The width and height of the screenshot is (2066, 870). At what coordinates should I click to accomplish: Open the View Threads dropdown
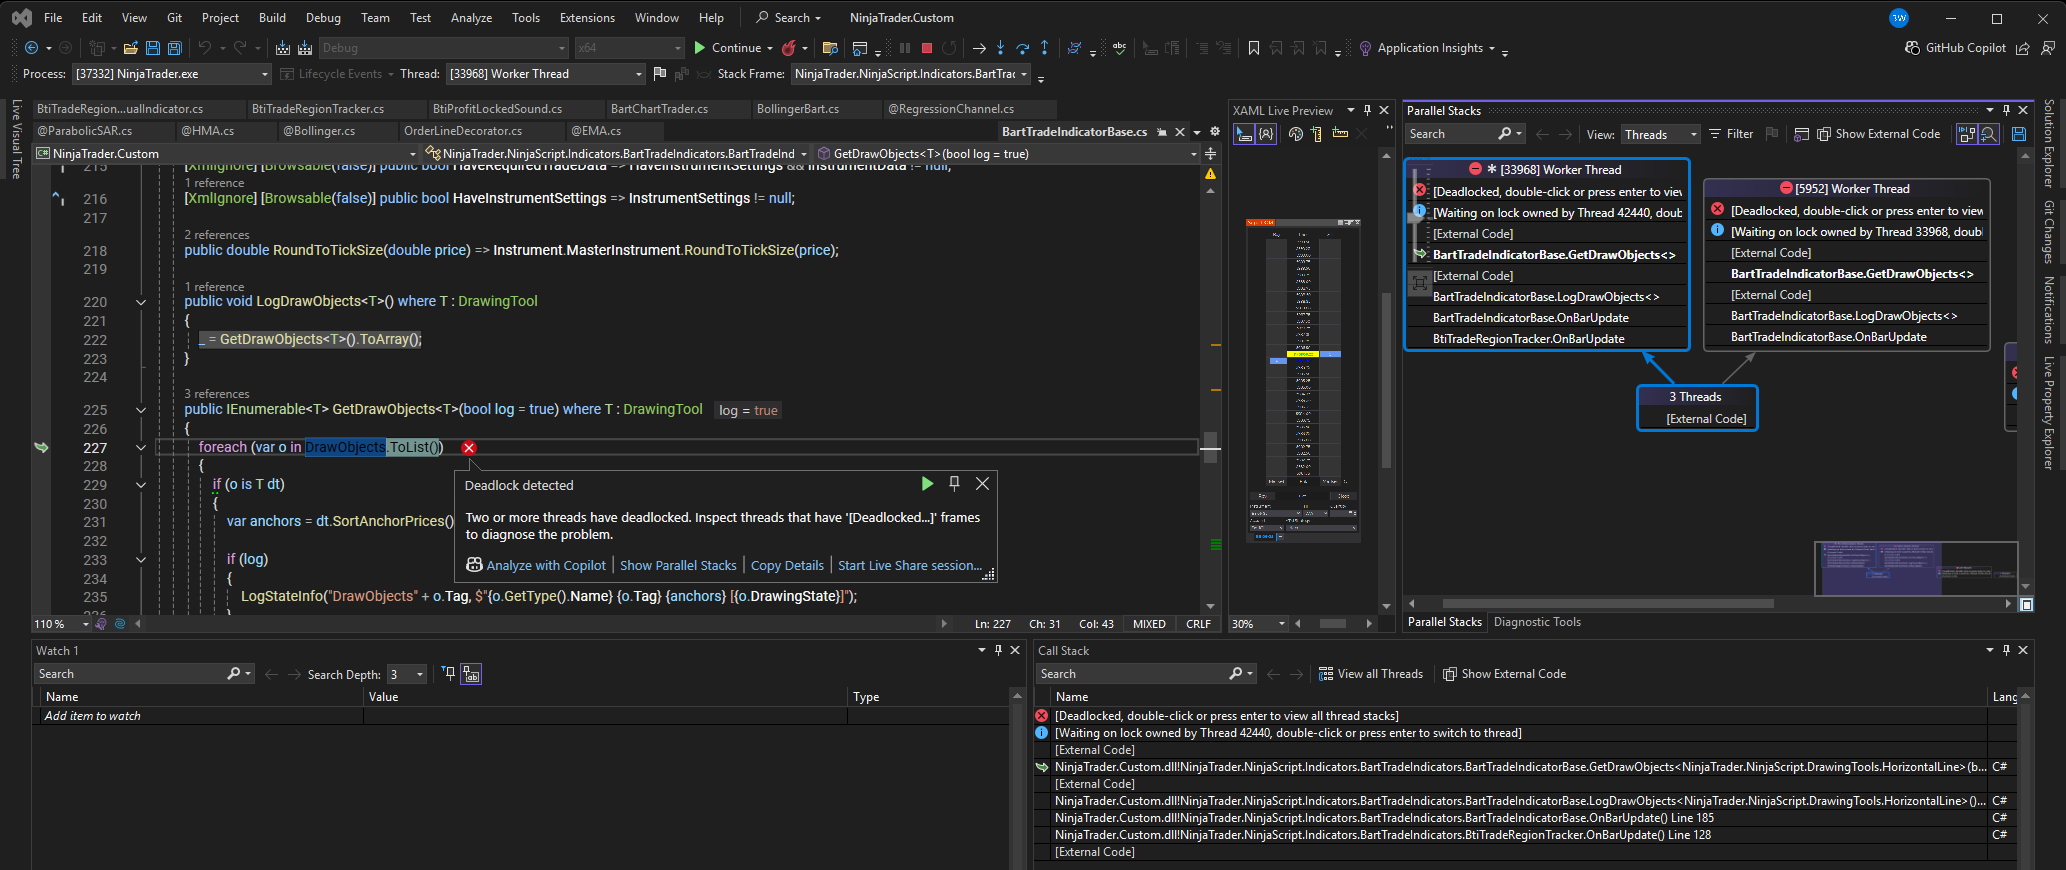click(1660, 134)
